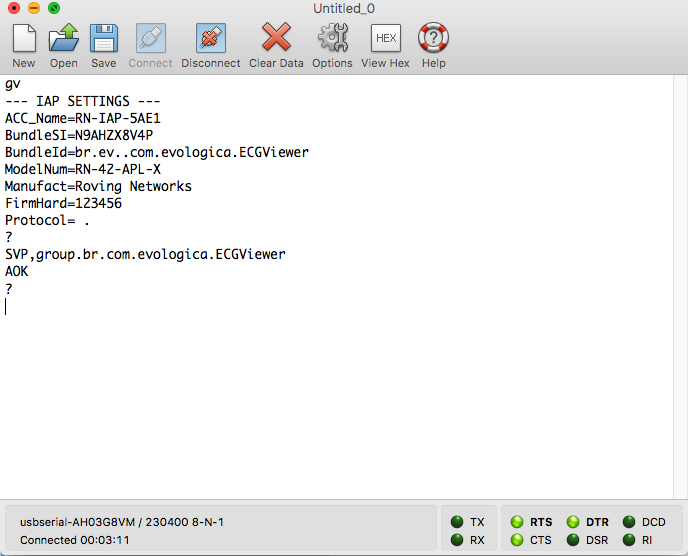Click the DSR status LED
This screenshot has height=556, width=688.
pos(573,540)
